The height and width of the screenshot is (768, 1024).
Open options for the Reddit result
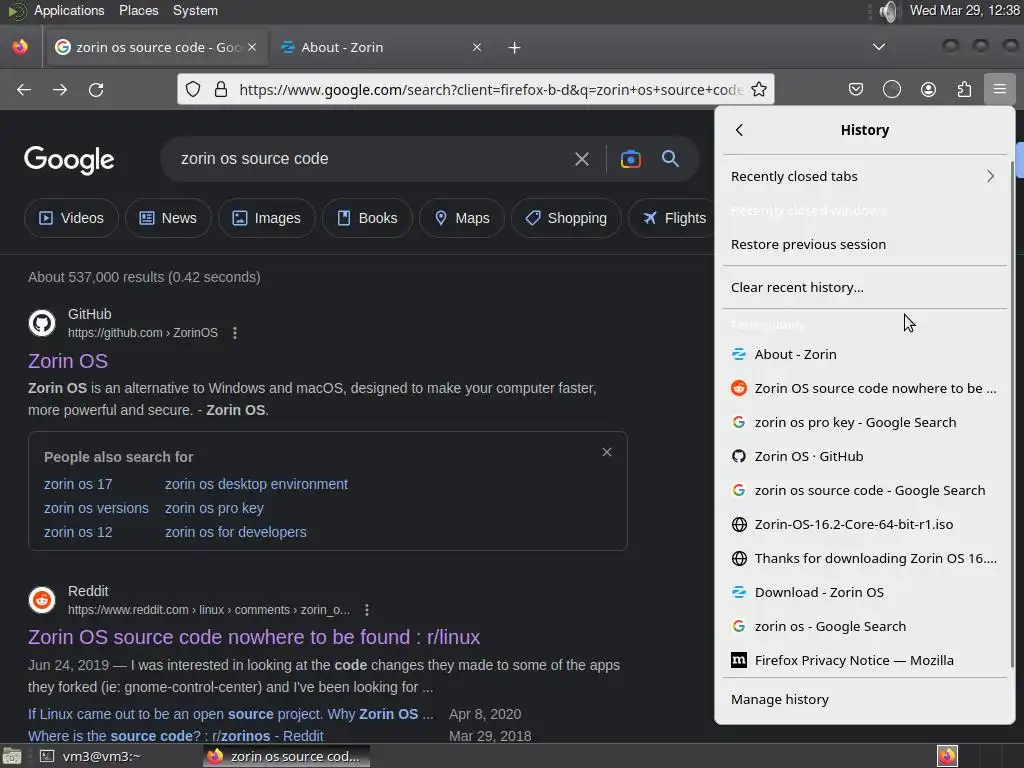367,610
